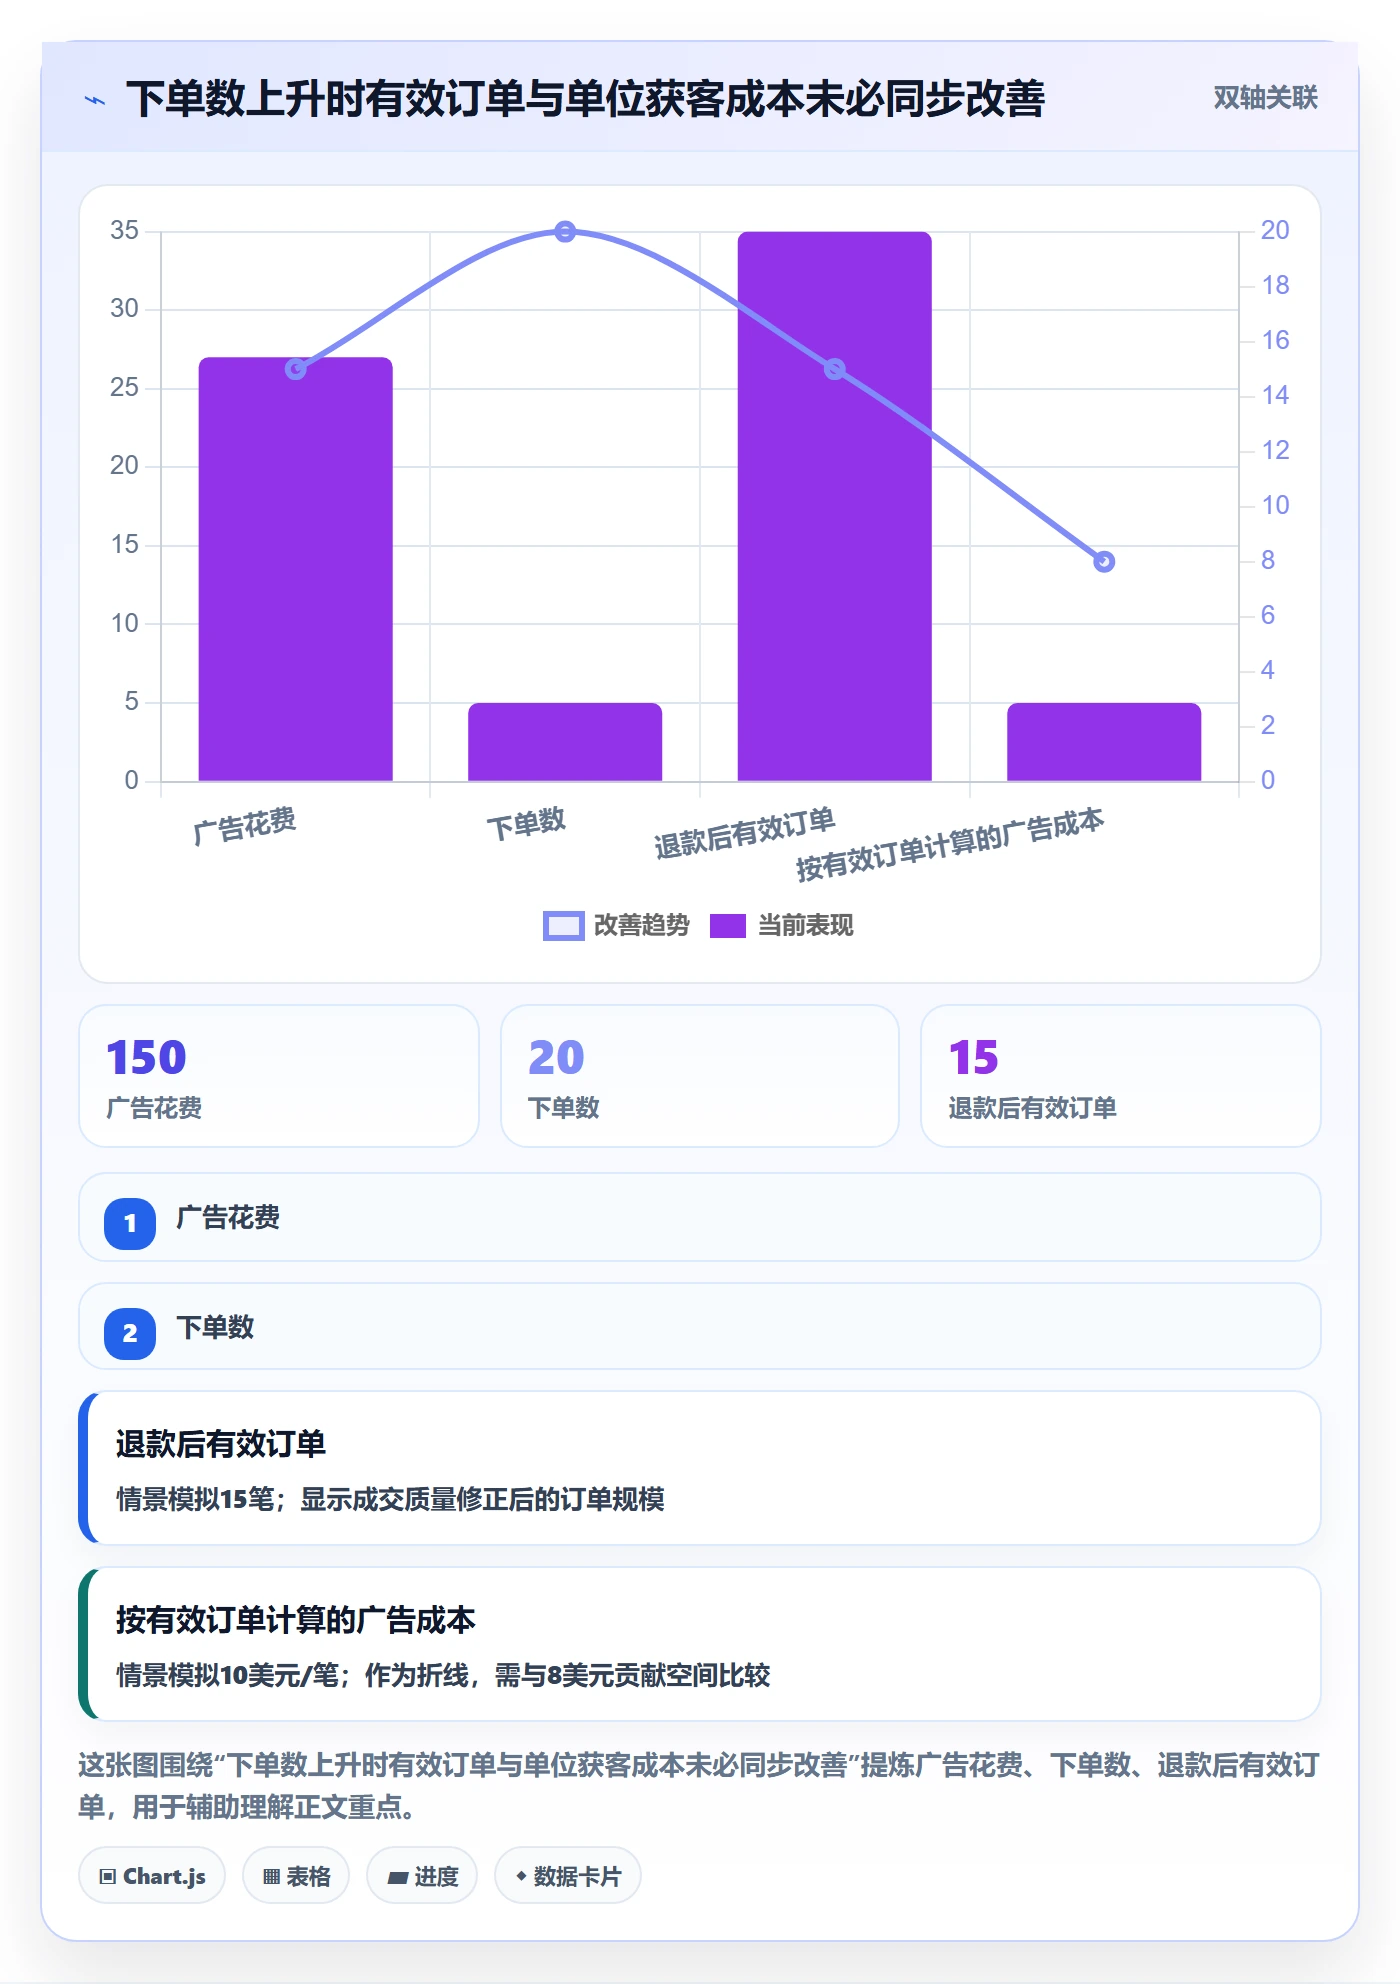The image size is (1400, 1984).
Task: Click the number 1 badge for 广告花费
Action: pyautogui.click(x=130, y=1223)
